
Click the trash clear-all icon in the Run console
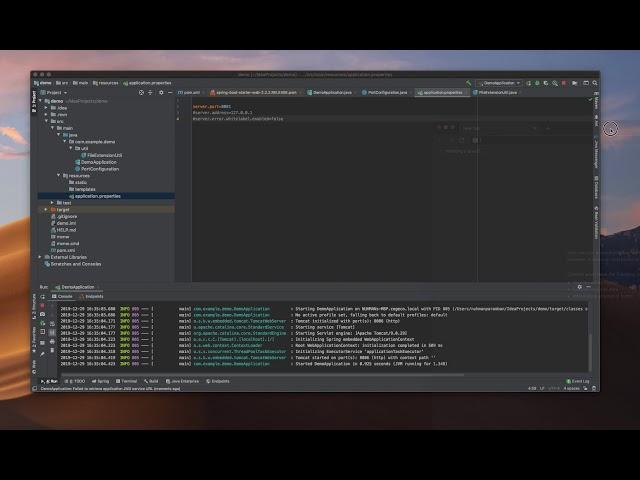click(x=52, y=351)
